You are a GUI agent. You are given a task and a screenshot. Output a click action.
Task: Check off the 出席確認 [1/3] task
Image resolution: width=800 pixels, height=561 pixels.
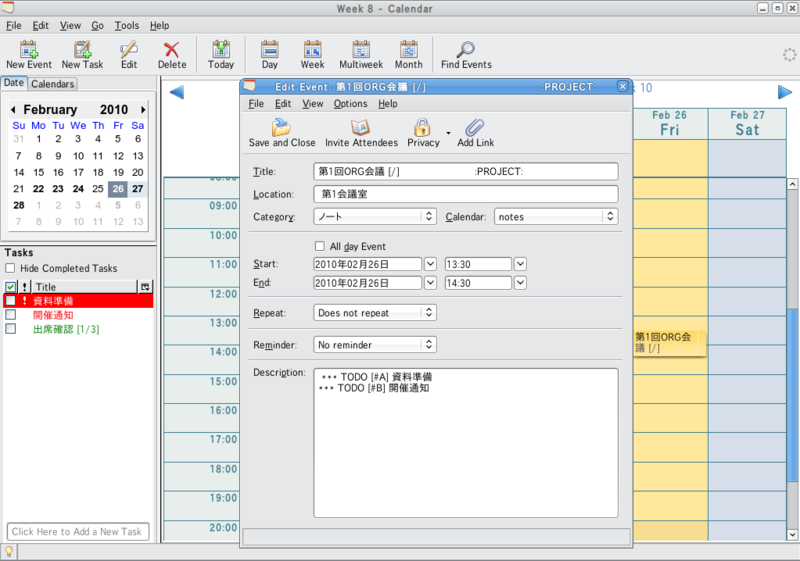point(10,329)
